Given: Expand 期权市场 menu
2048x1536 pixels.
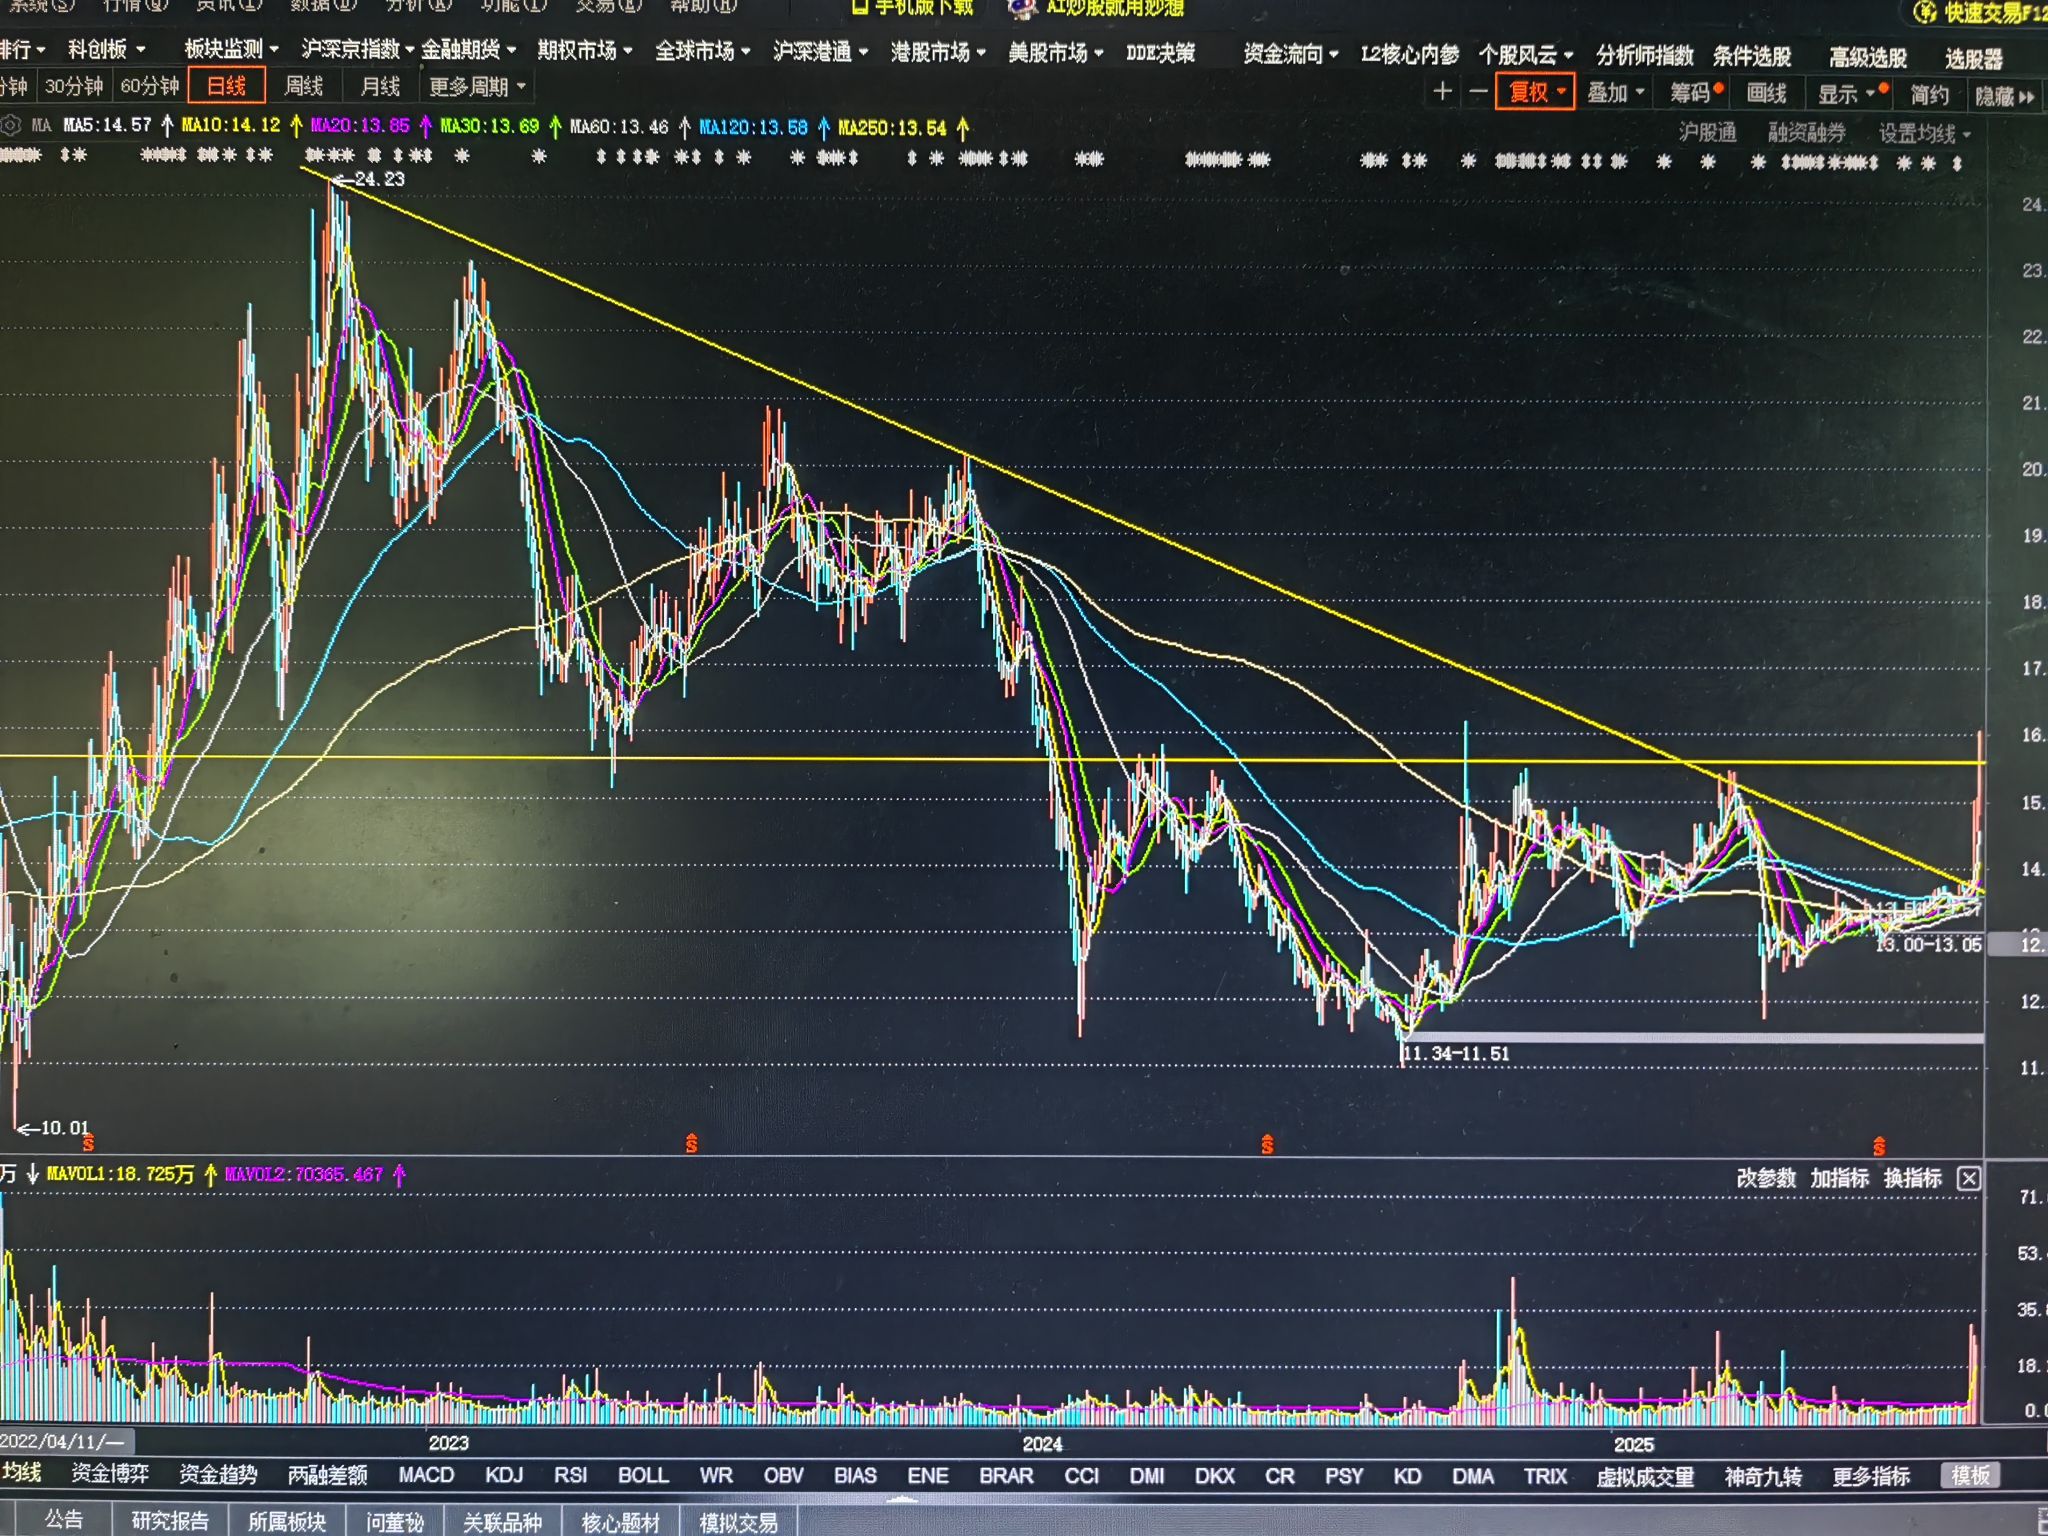Looking at the screenshot, I should [584, 50].
